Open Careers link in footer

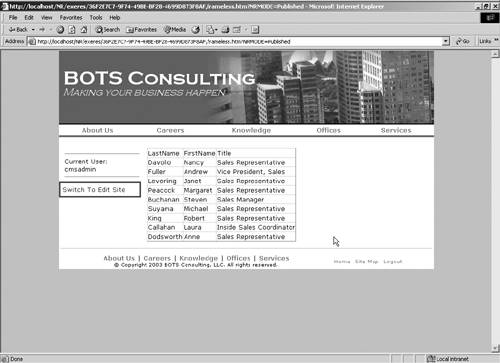coord(157,258)
